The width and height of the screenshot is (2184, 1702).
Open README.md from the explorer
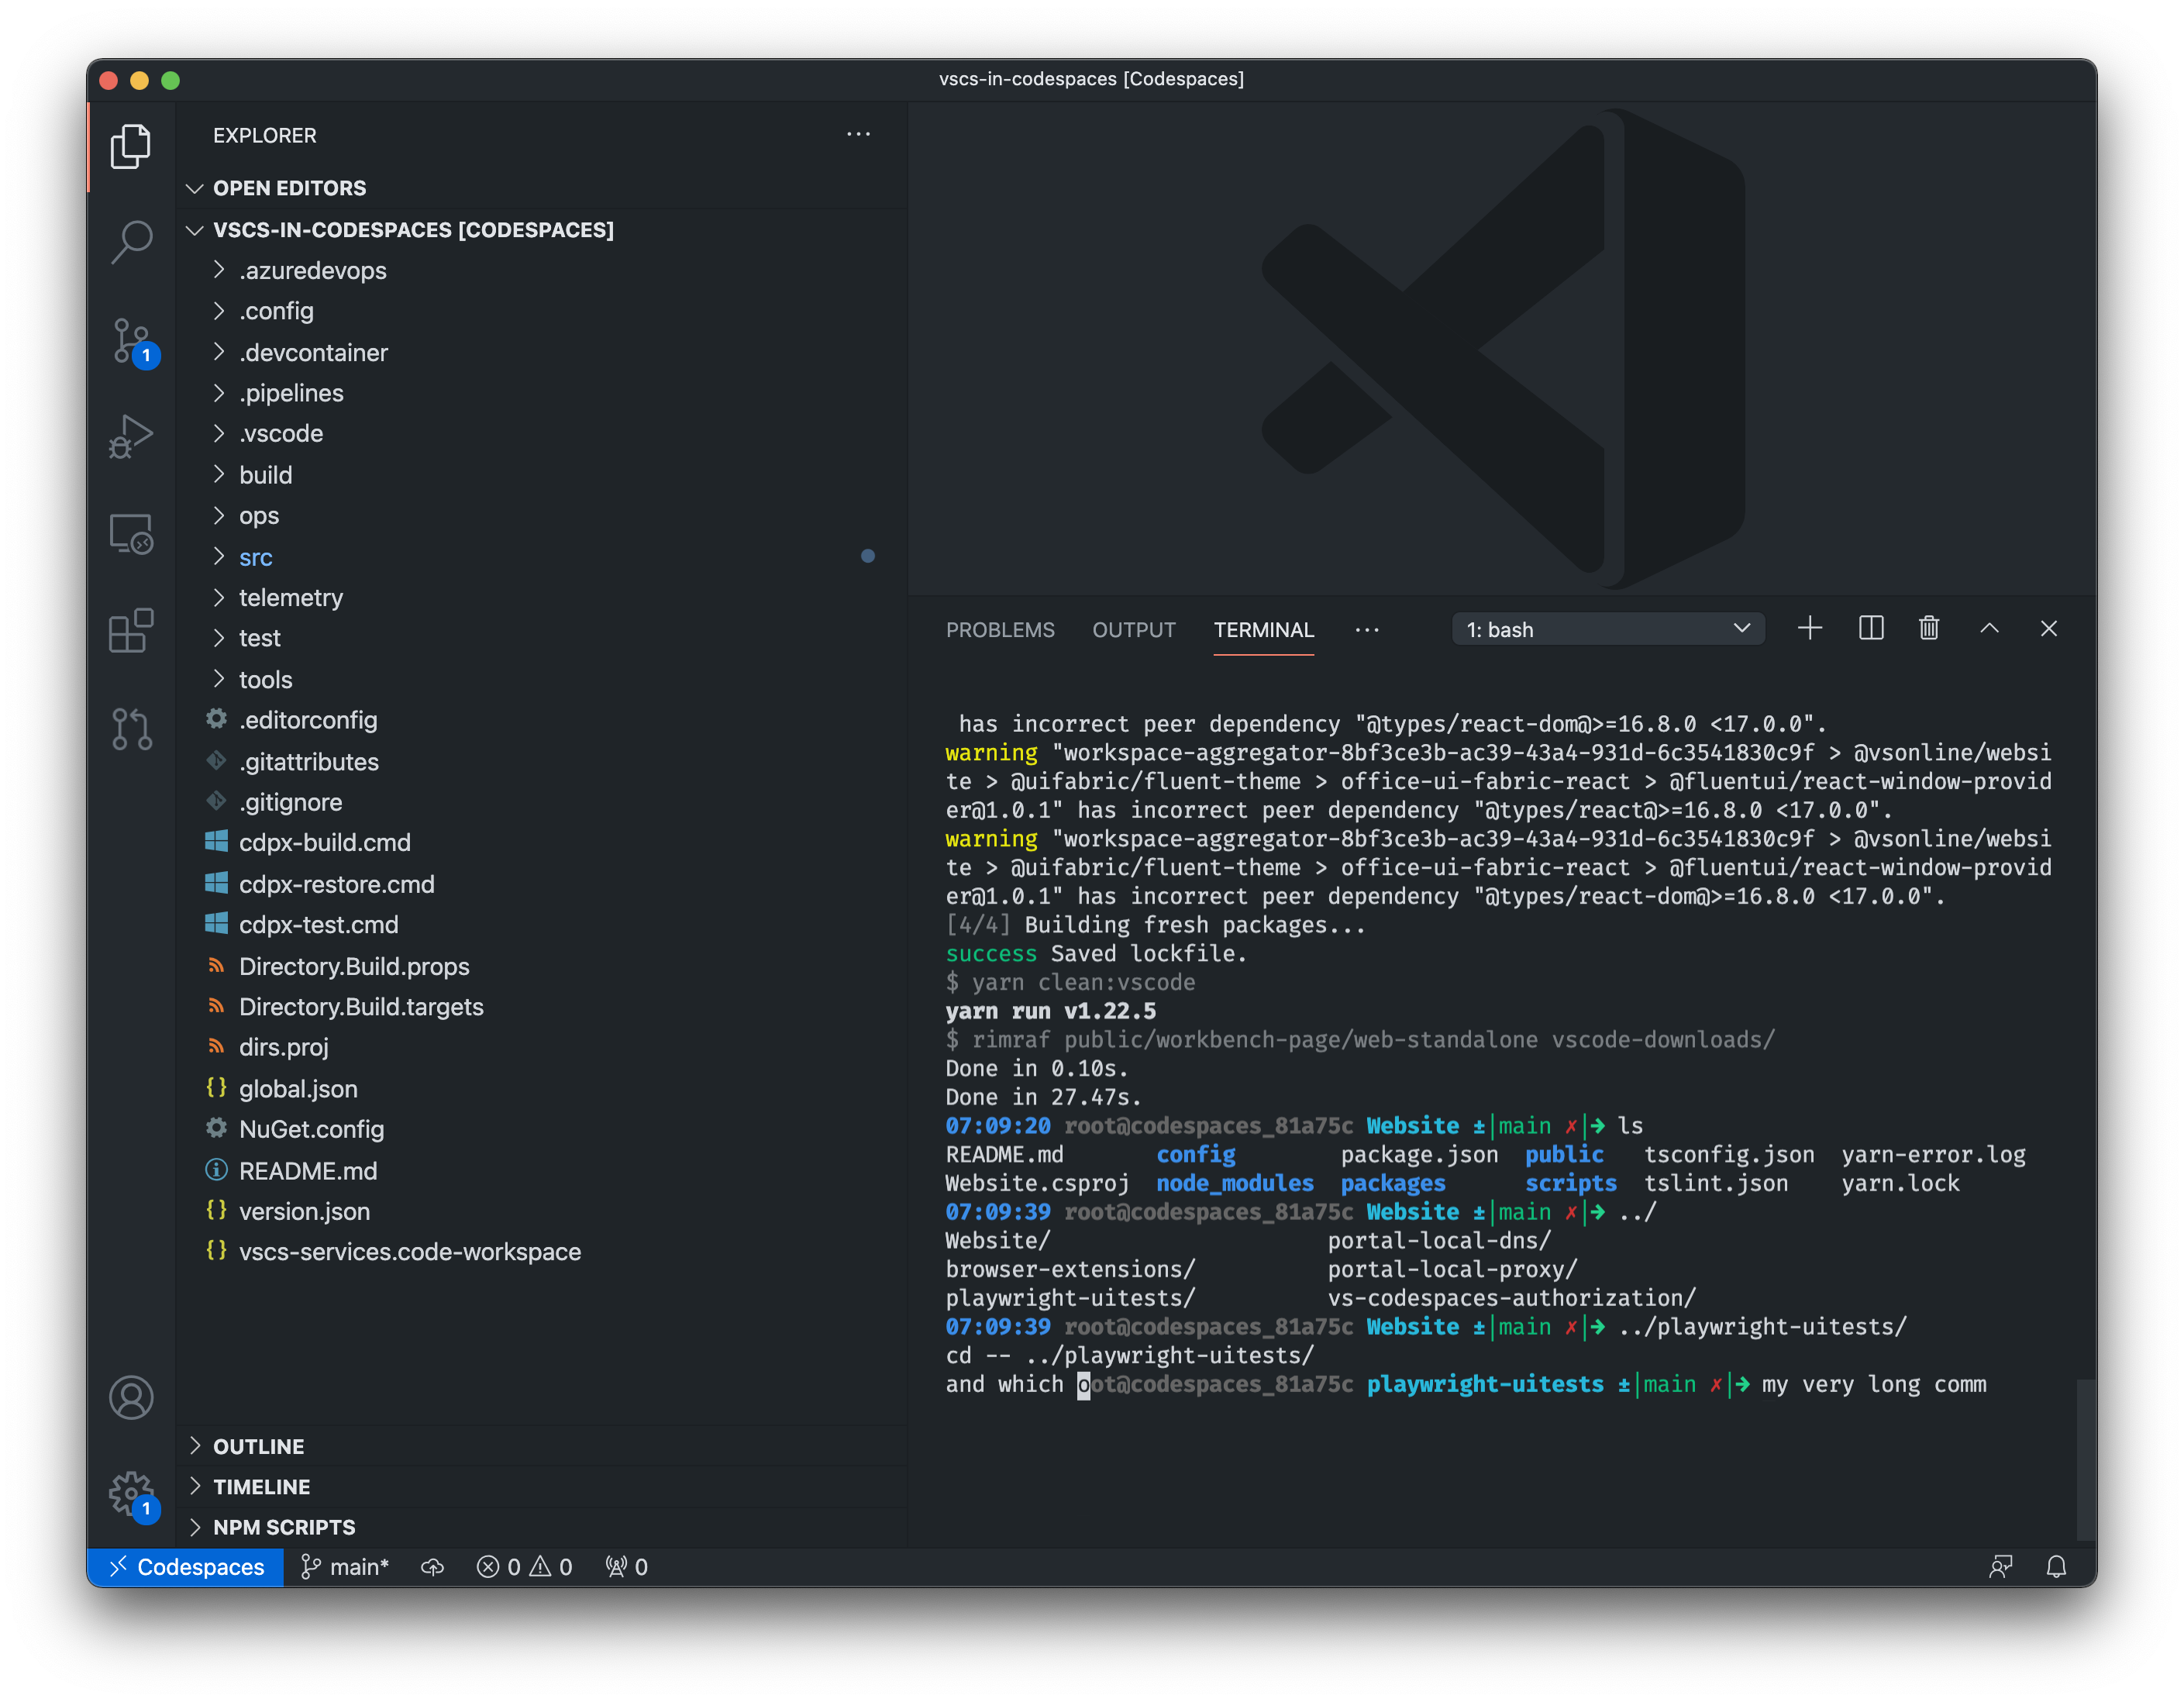[x=308, y=1171]
